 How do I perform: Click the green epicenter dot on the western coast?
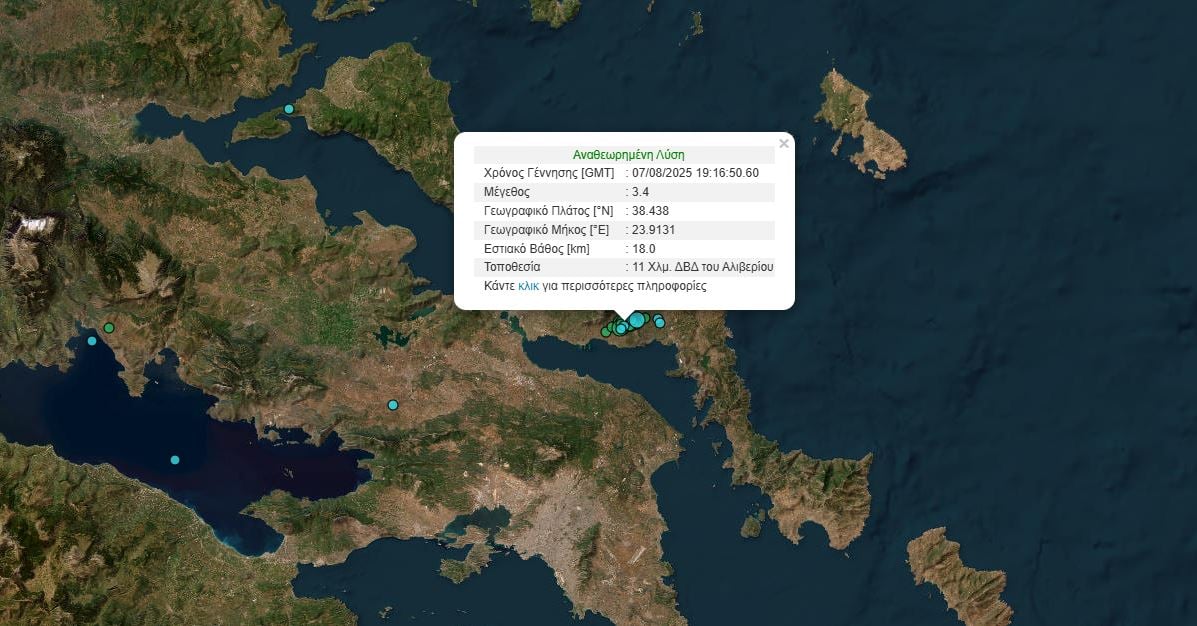click(108, 327)
